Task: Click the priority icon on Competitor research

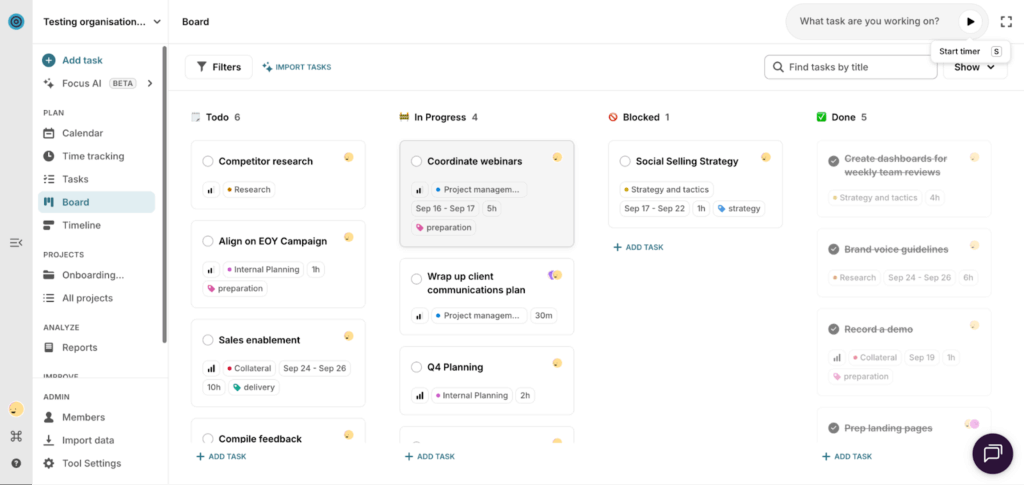Action: pos(211,189)
